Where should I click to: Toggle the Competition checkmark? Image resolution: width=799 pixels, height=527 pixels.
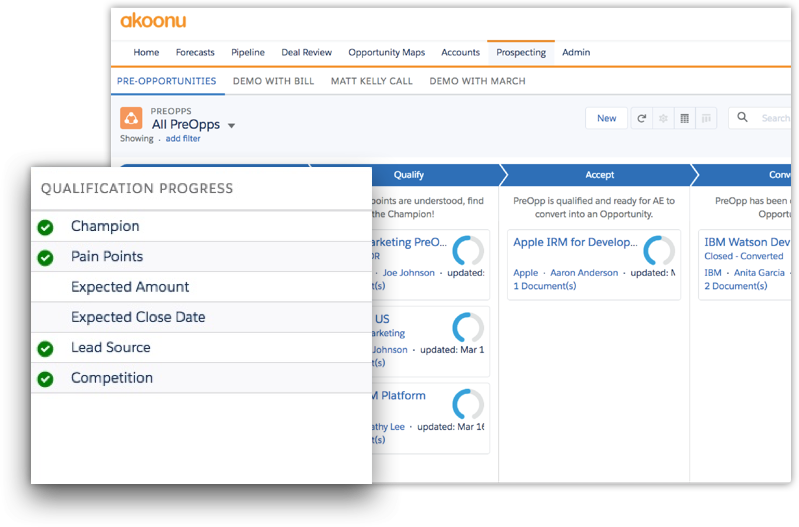pos(45,379)
